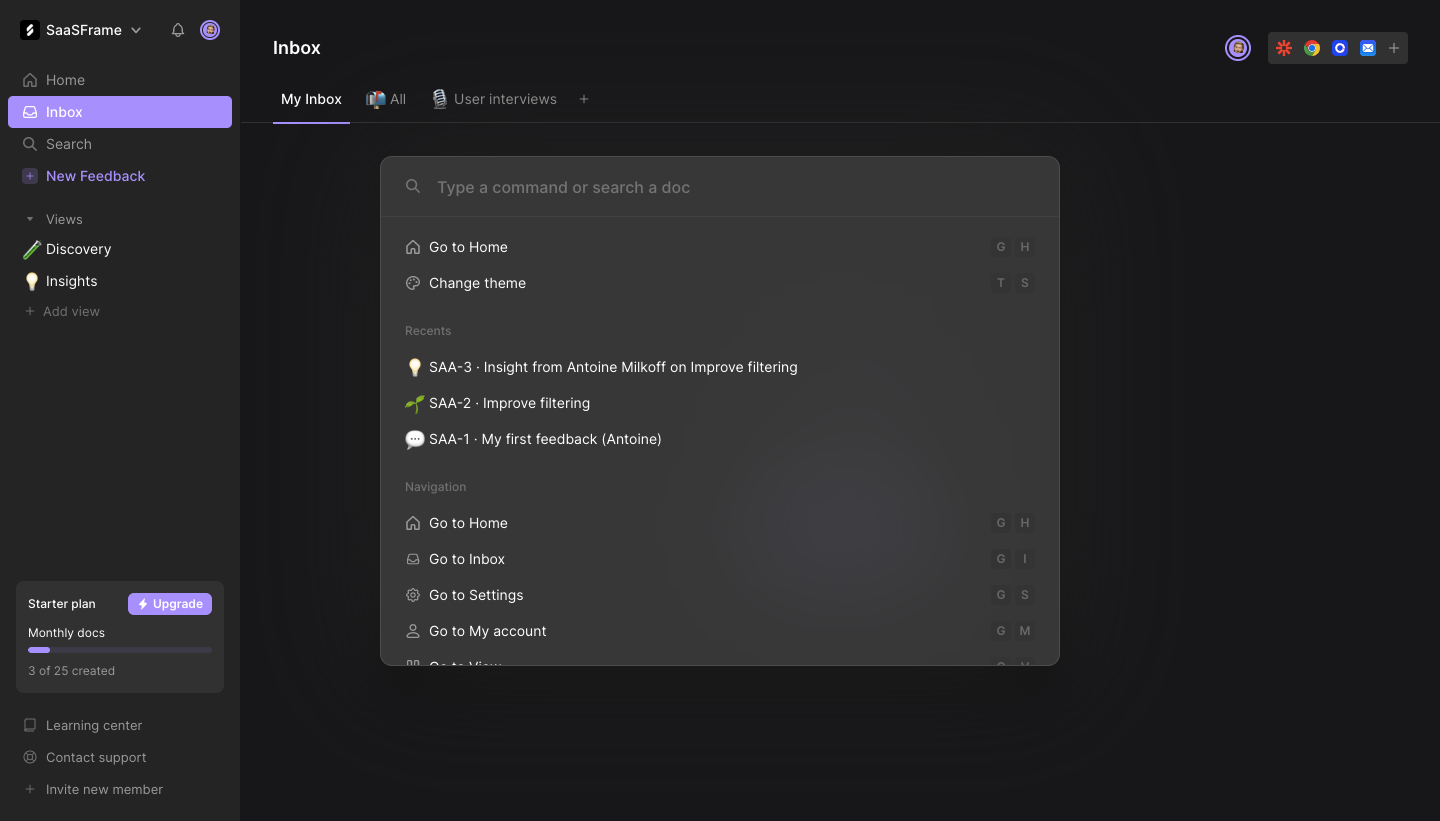Click the "3 of 25 created" text
Screen dimensions: 1440x821
tap(71, 671)
